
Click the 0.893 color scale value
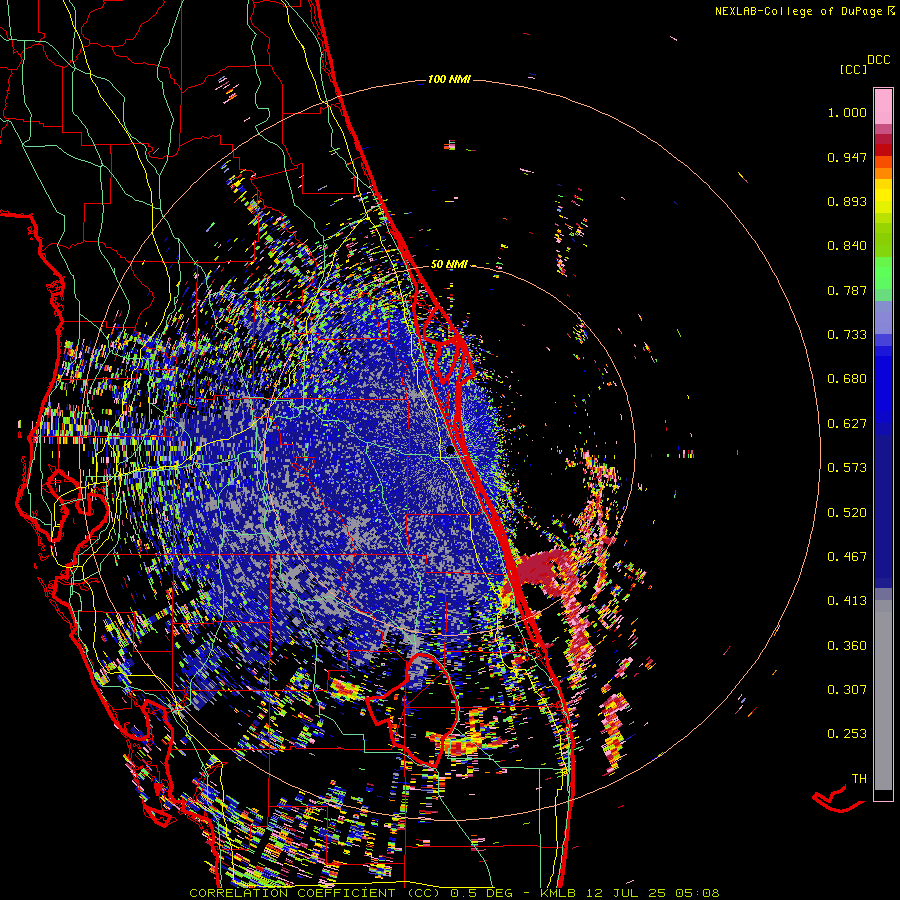pos(847,201)
